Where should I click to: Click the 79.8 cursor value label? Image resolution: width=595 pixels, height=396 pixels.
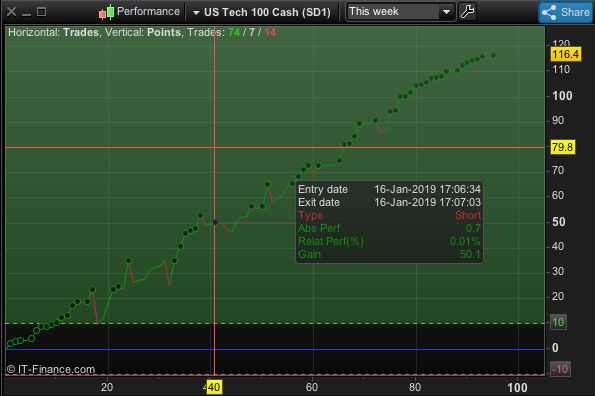pos(562,147)
